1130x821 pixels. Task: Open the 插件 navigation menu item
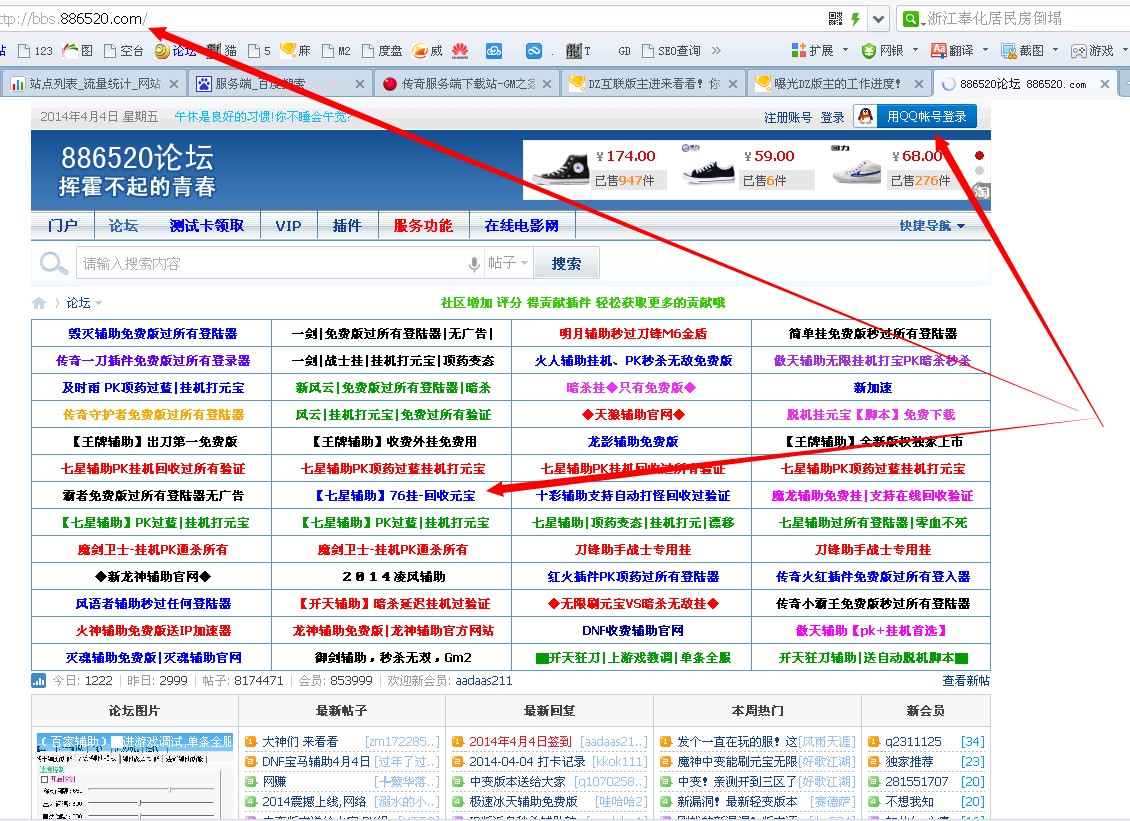click(x=347, y=226)
